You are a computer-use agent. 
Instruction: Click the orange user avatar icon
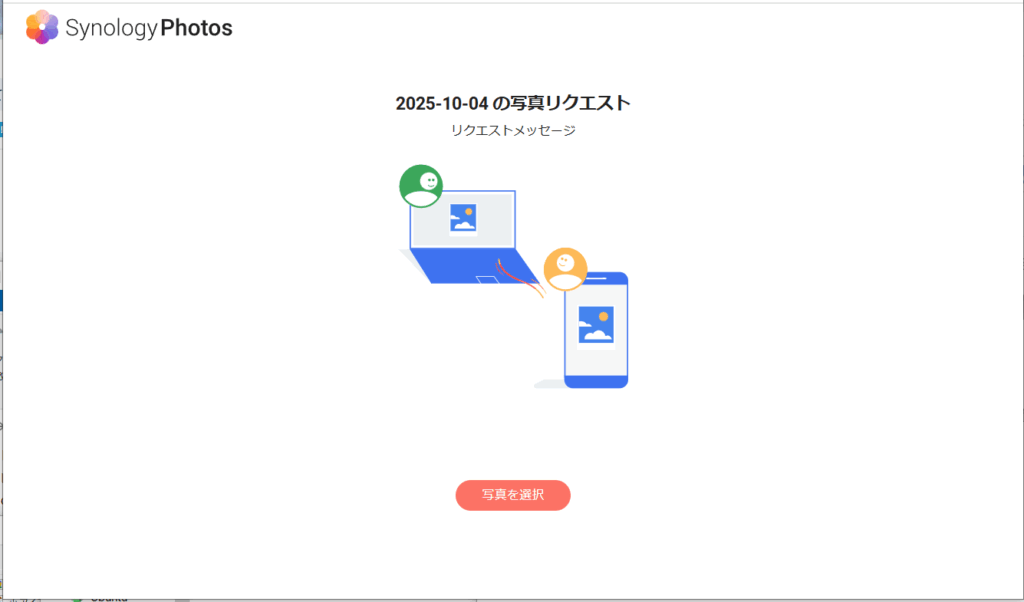[566, 269]
